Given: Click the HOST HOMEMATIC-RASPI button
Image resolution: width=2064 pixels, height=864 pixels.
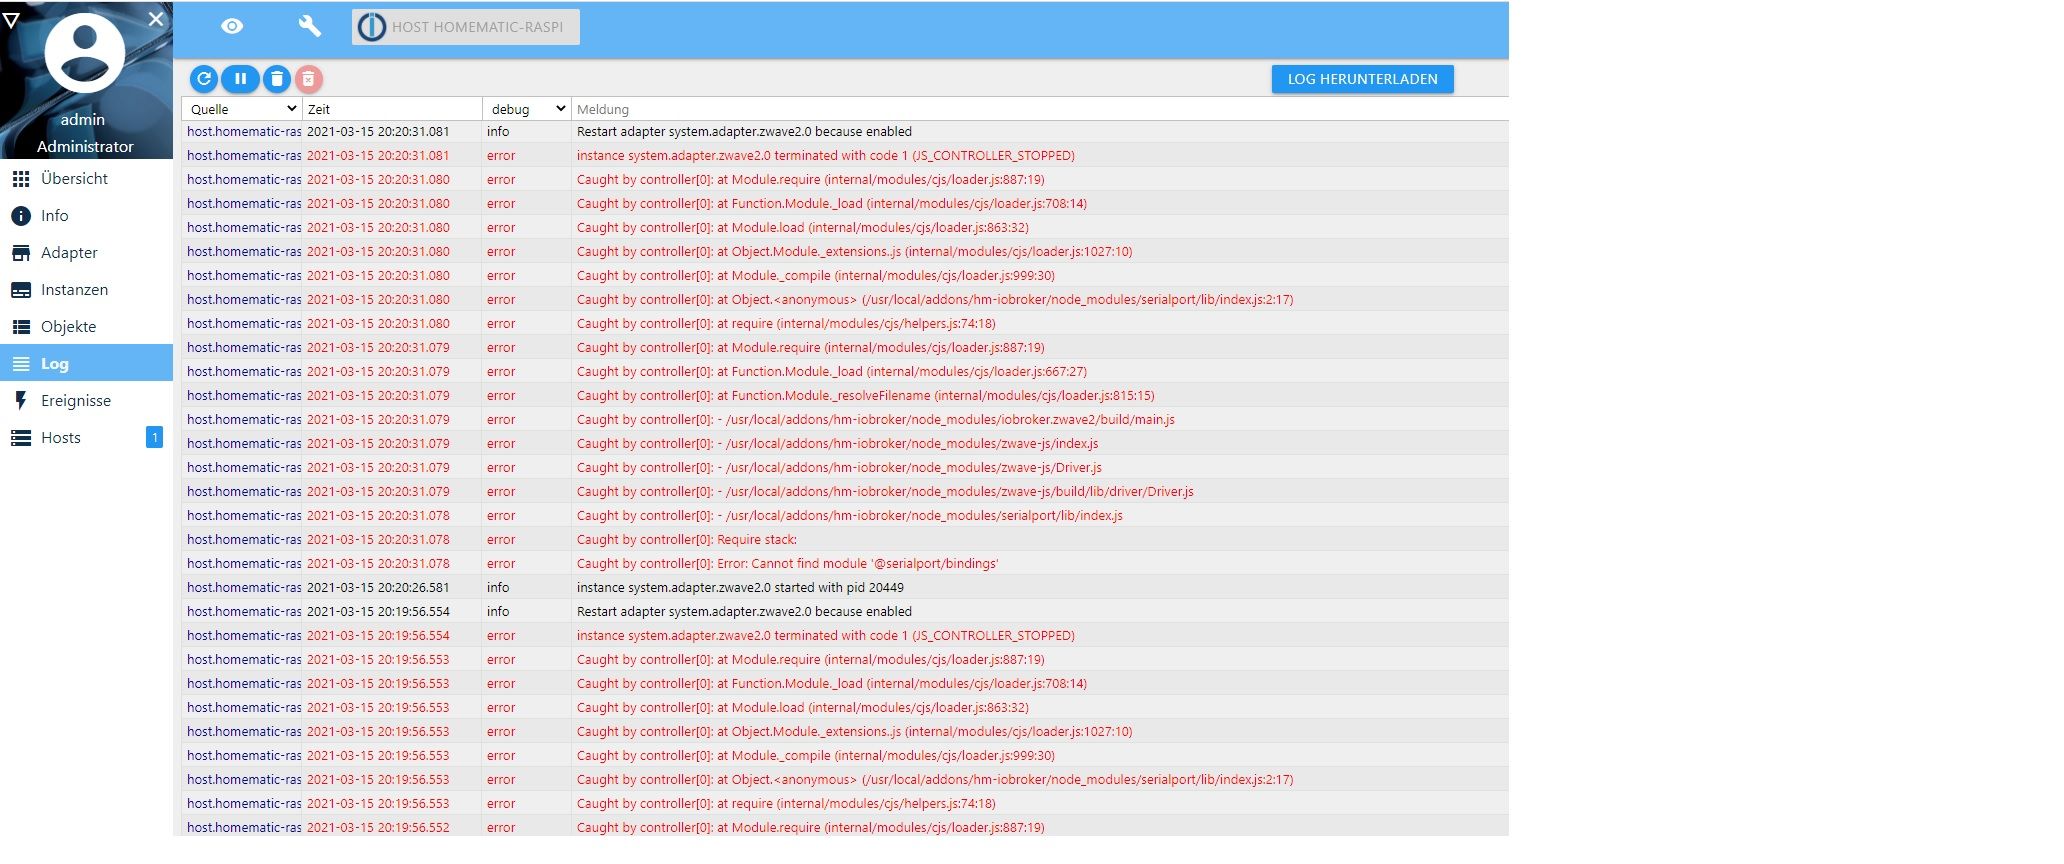Looking at the screenshot, I should point(466,27).
